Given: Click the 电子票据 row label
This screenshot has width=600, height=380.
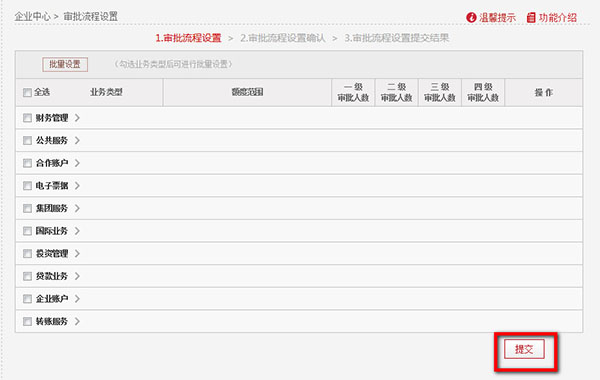Looking at the screenshot, I should pos(52,186).
